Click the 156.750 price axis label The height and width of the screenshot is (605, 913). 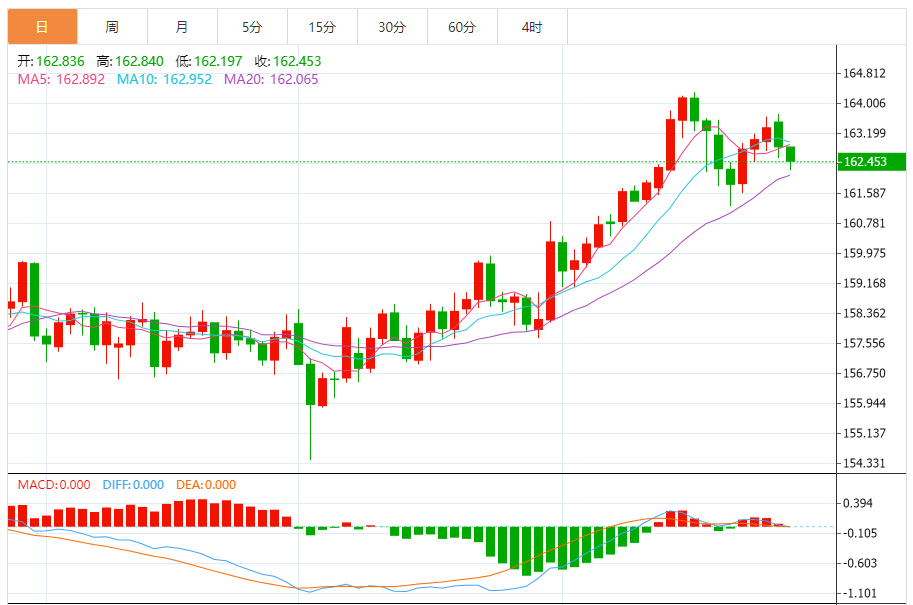pos(864,373)
